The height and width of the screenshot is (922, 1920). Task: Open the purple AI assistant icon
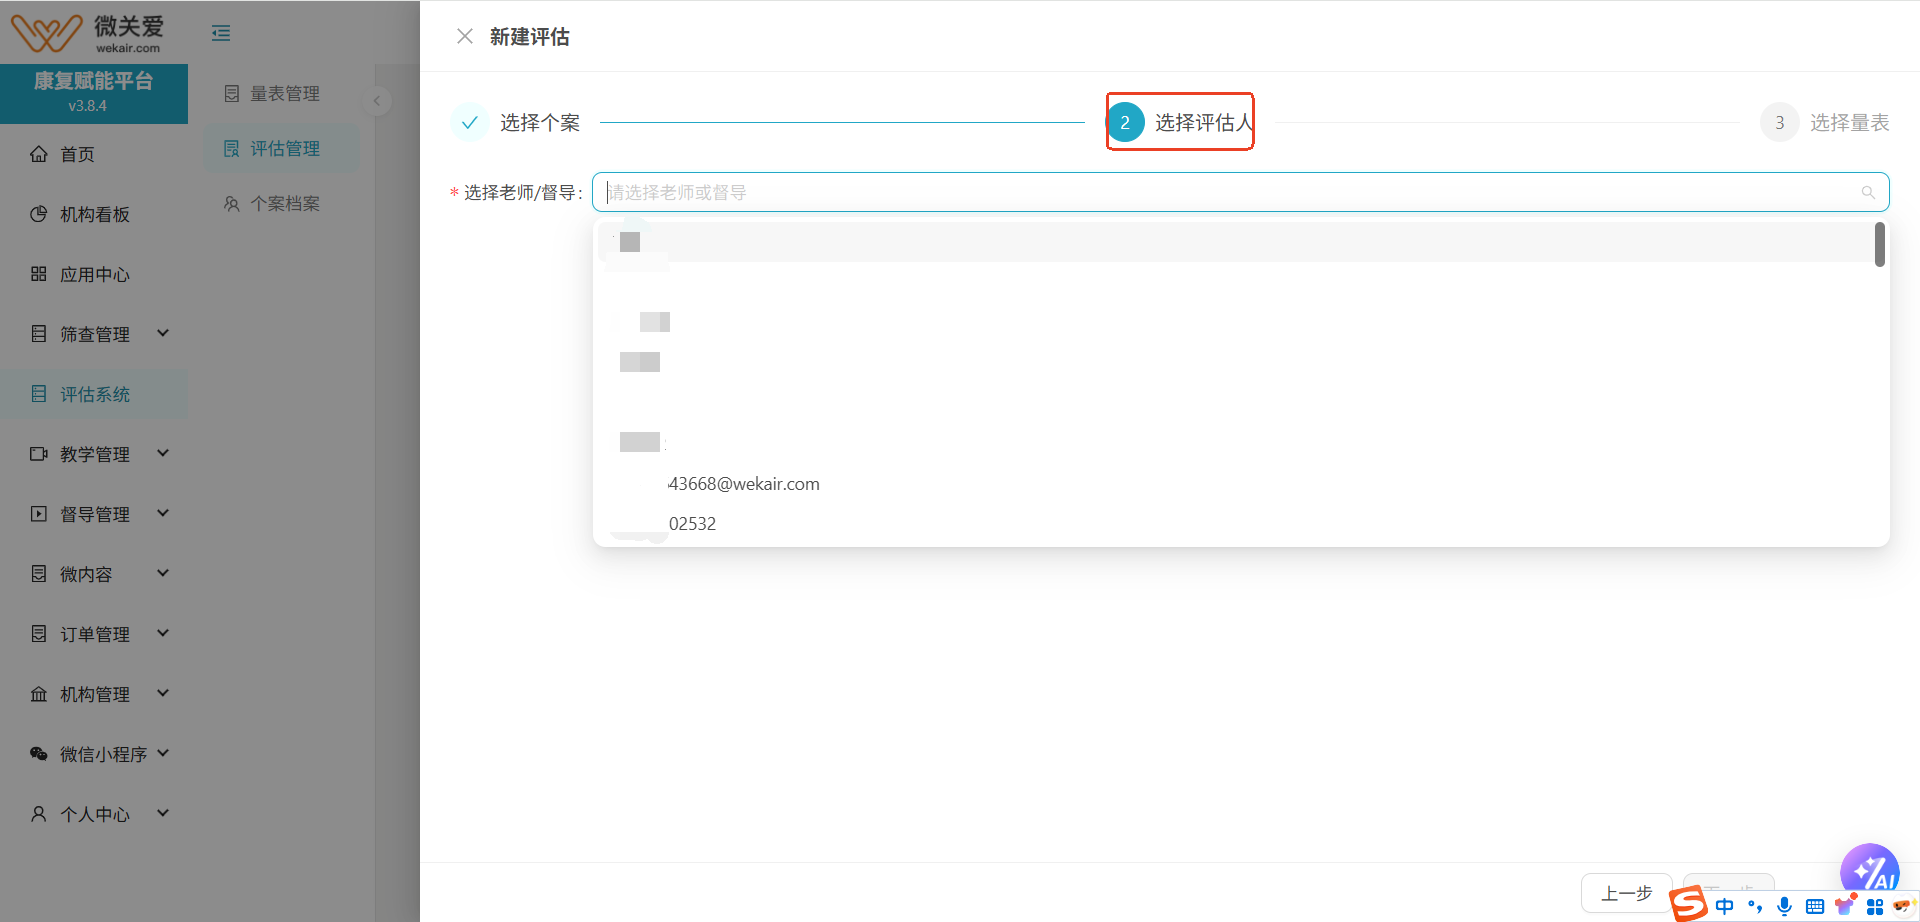pyautogui.click(x=1868, y=868)
